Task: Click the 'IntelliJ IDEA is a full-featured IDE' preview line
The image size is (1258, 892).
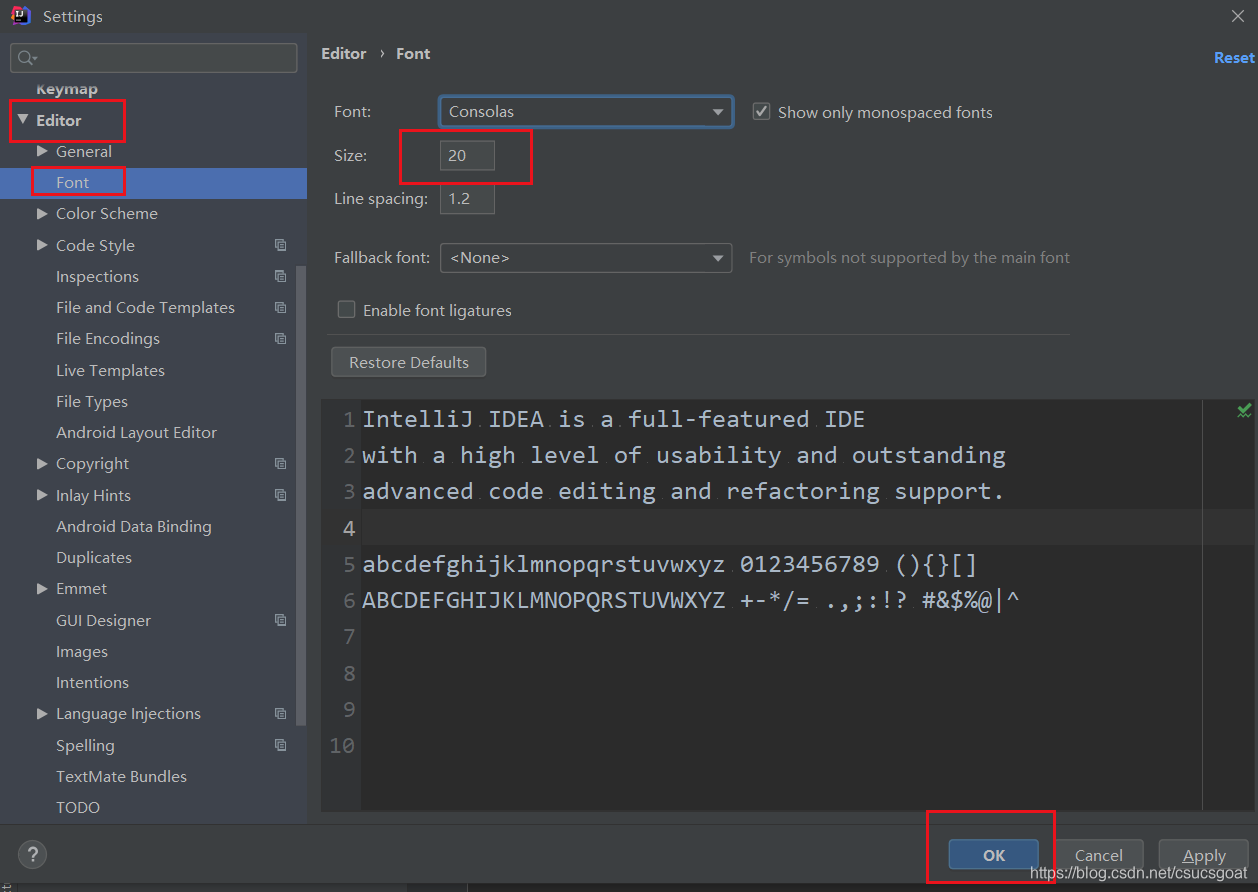Action: pyautogui.click(x=613, y=419)
